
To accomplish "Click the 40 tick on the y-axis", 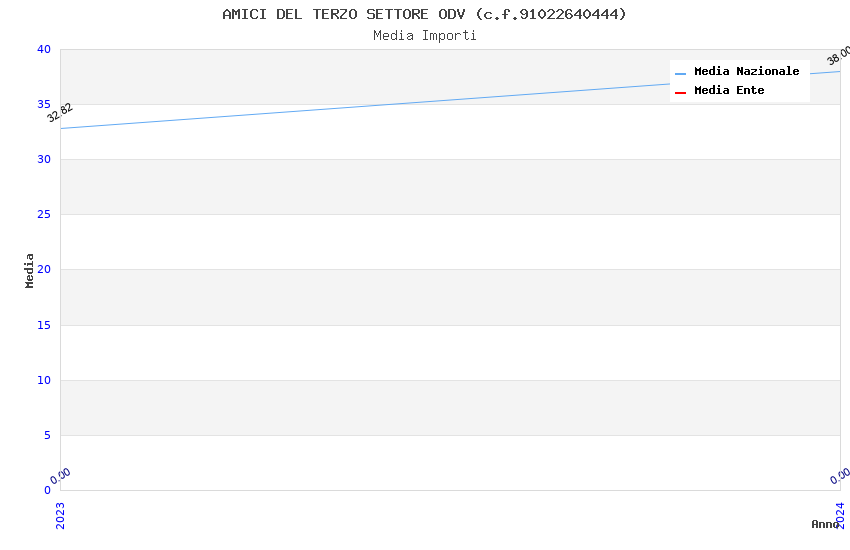I will (x=44, y=50).
